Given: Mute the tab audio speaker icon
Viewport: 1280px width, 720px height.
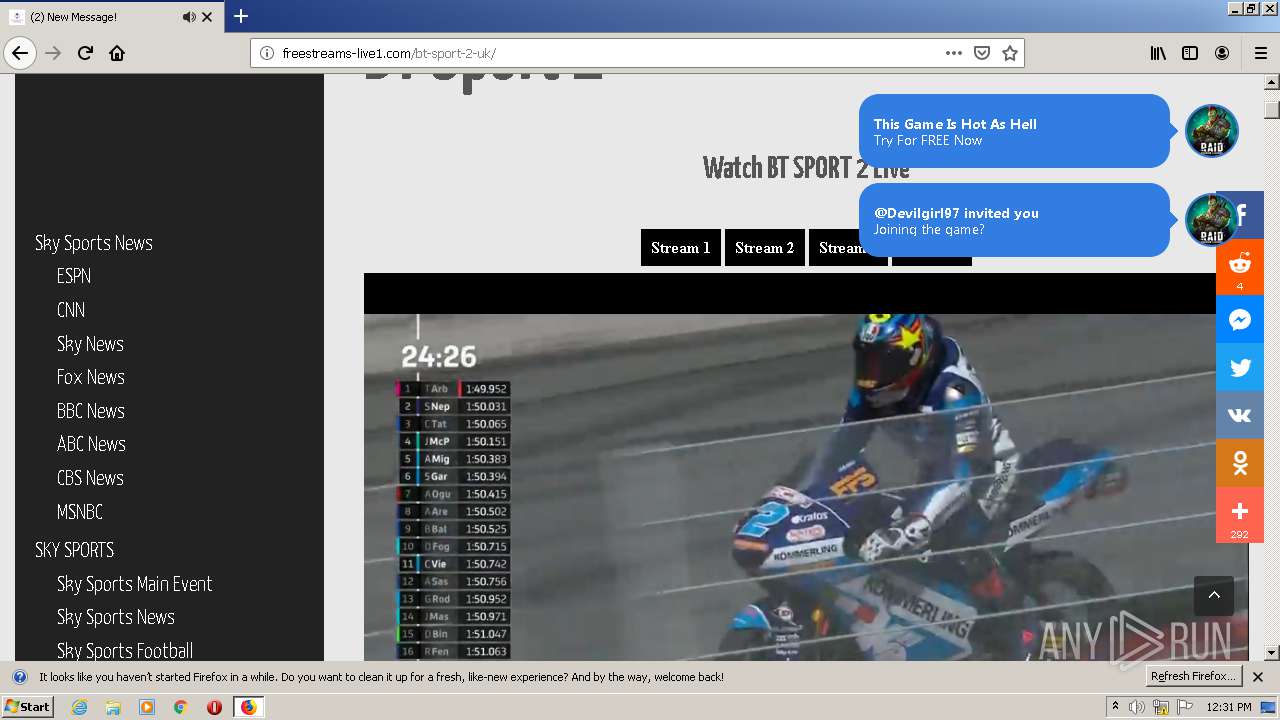Looking at the screenshot, I should point(189,17).
